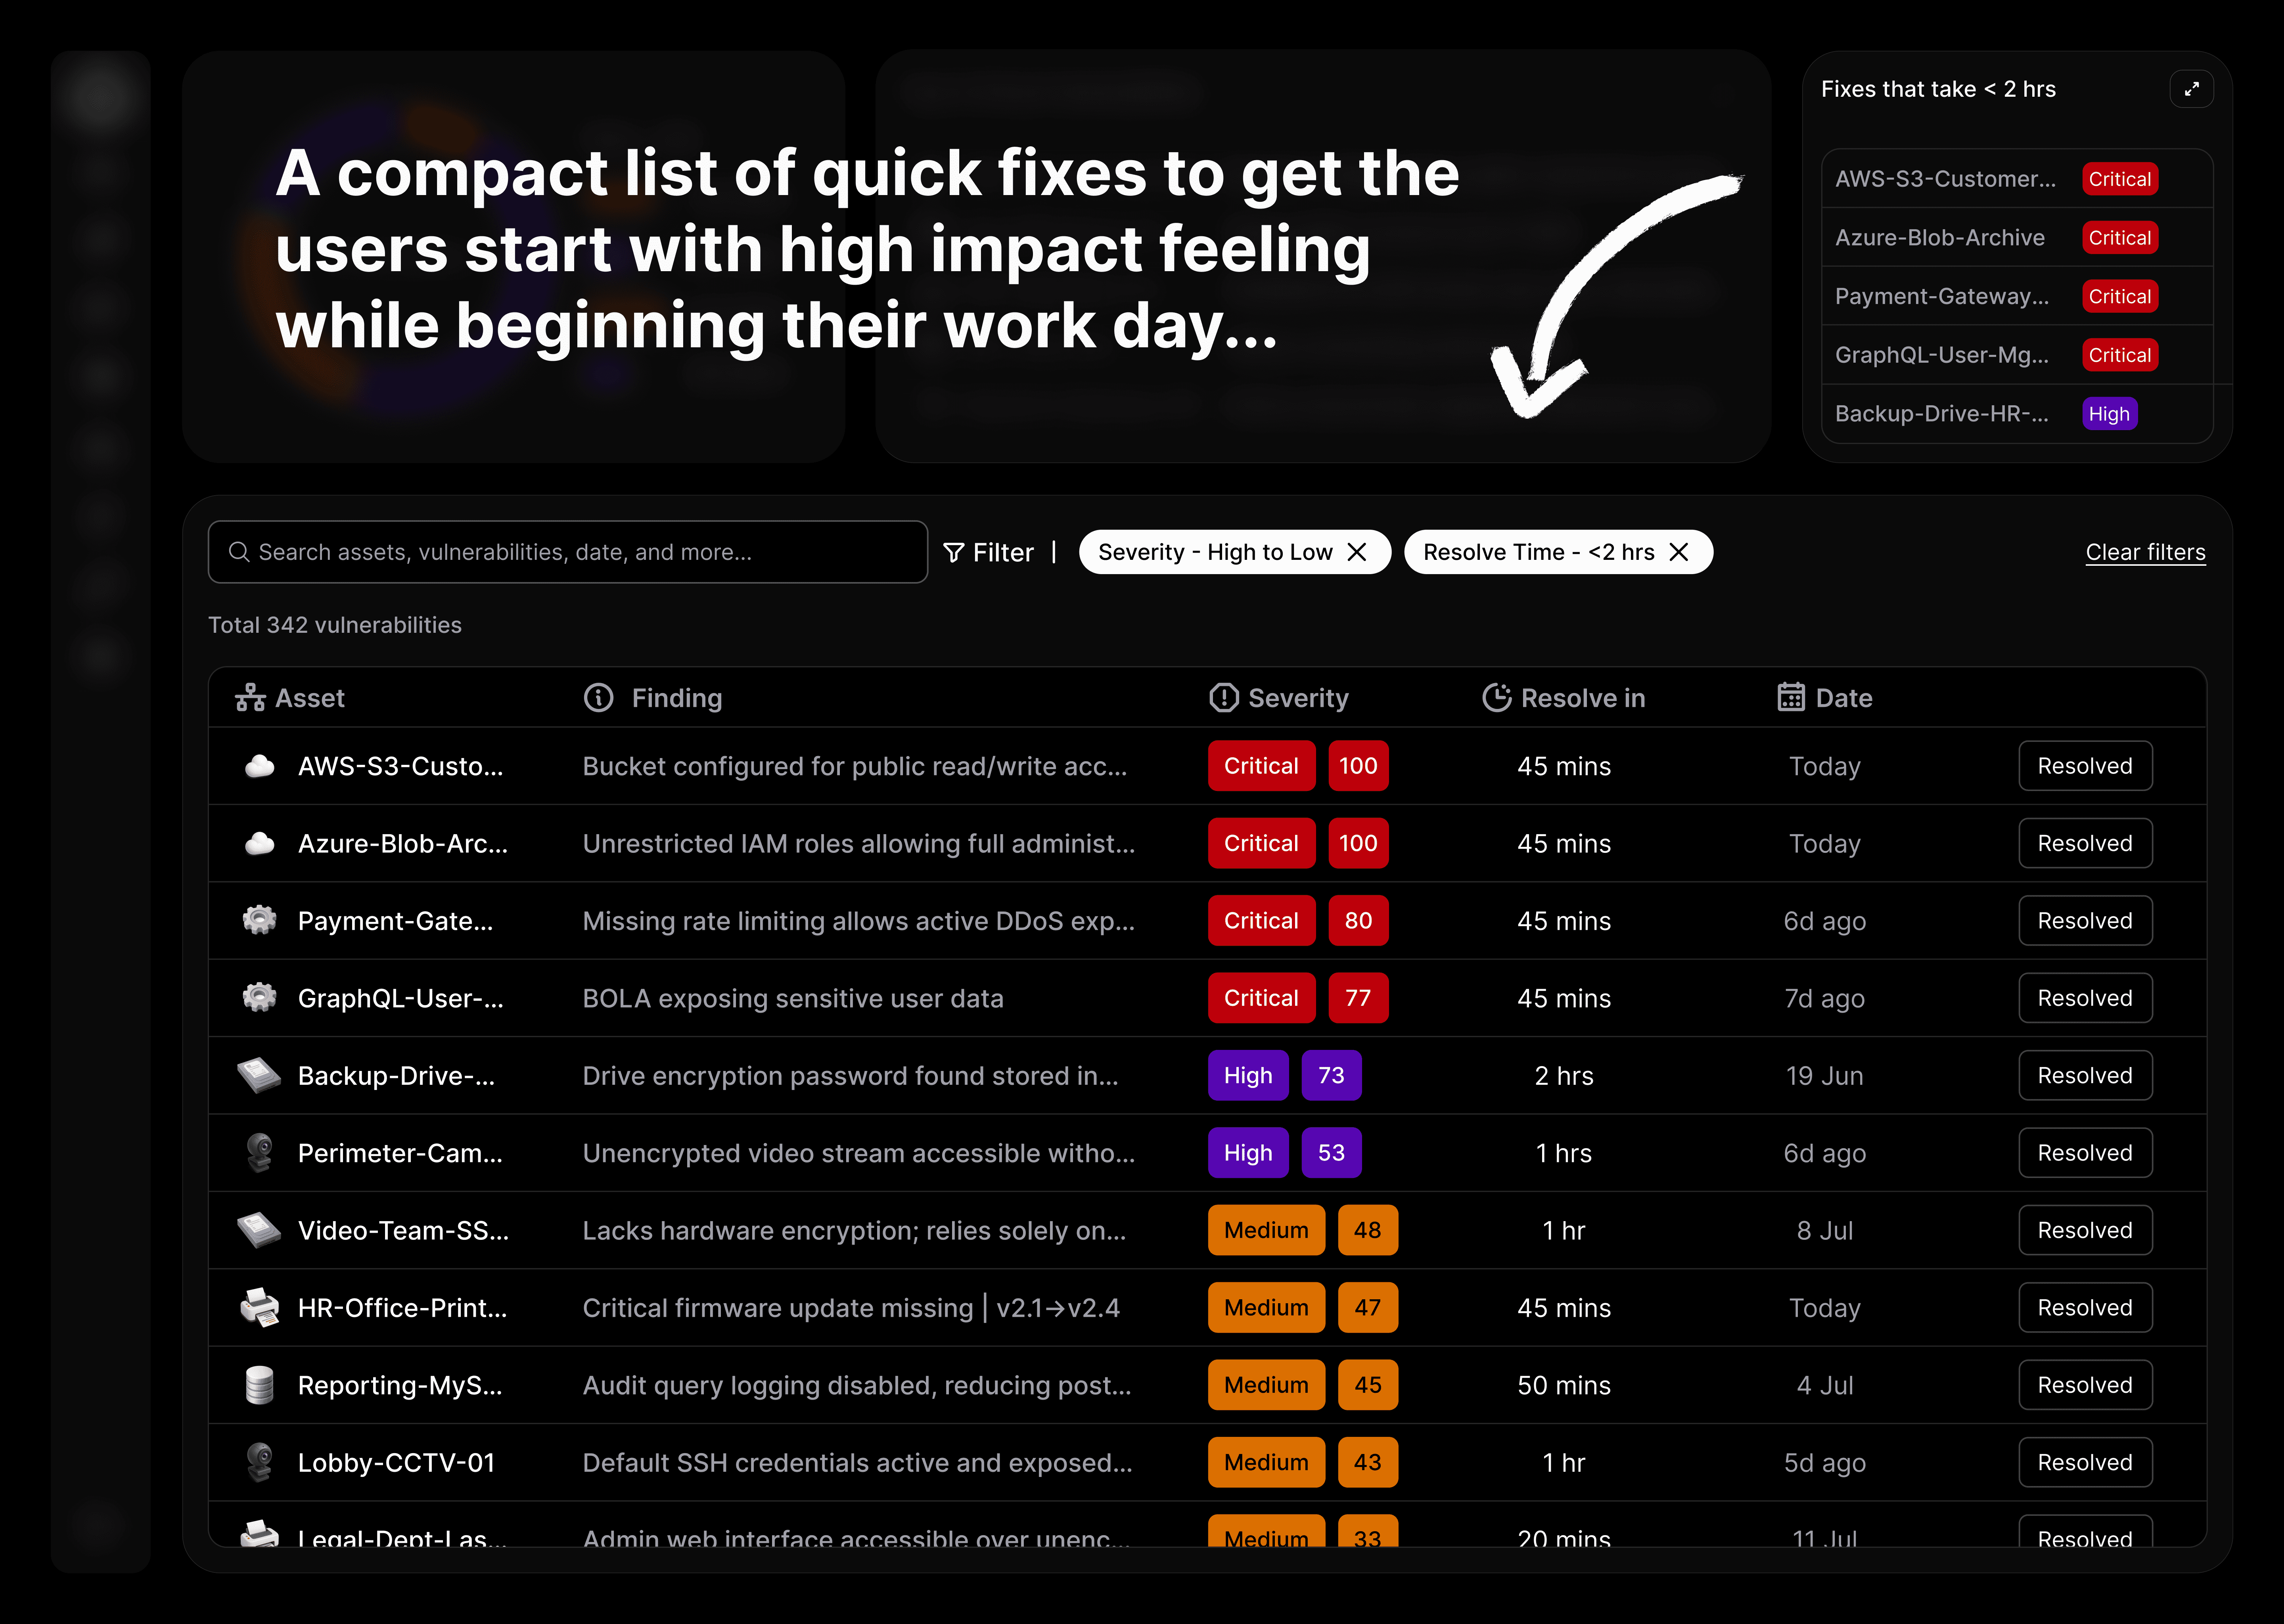Click Resolved for the Reporting-MyS... row

coord(2085,1385)
